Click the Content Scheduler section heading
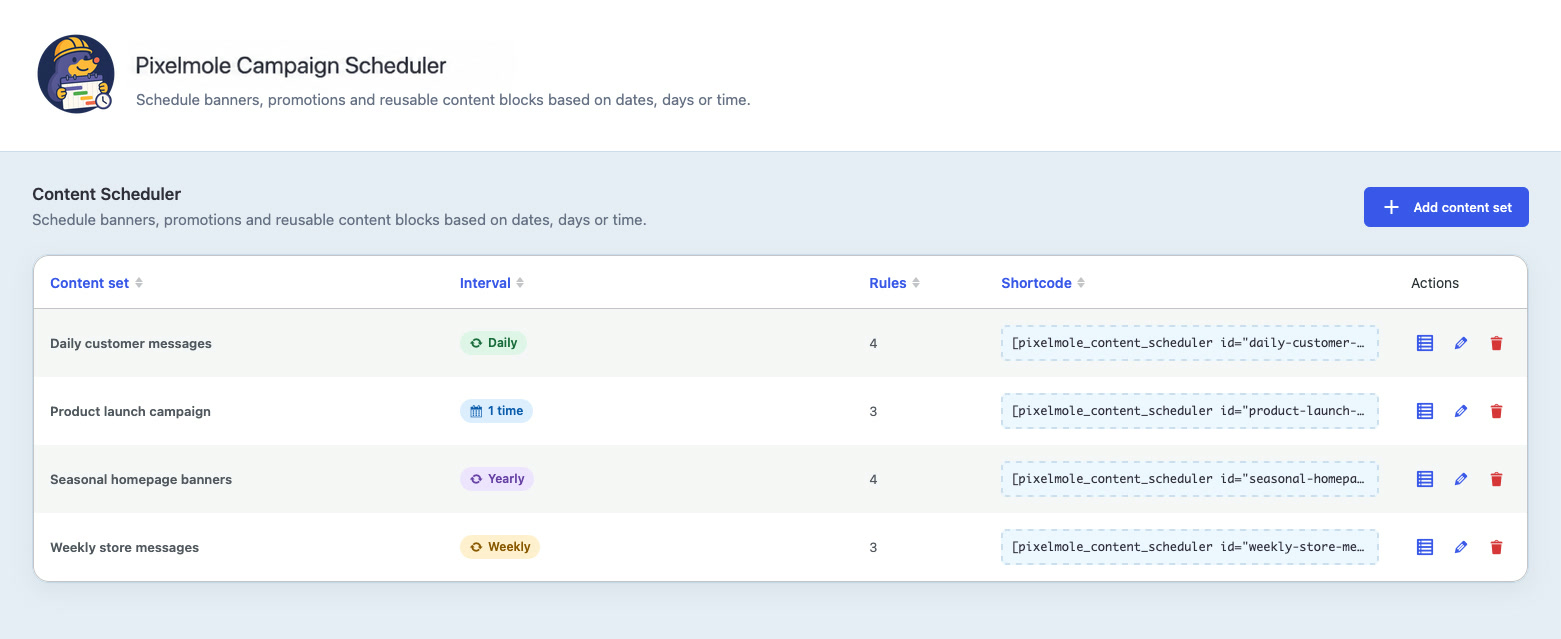This screenshot has width=1561, height=639. (107, 194)
